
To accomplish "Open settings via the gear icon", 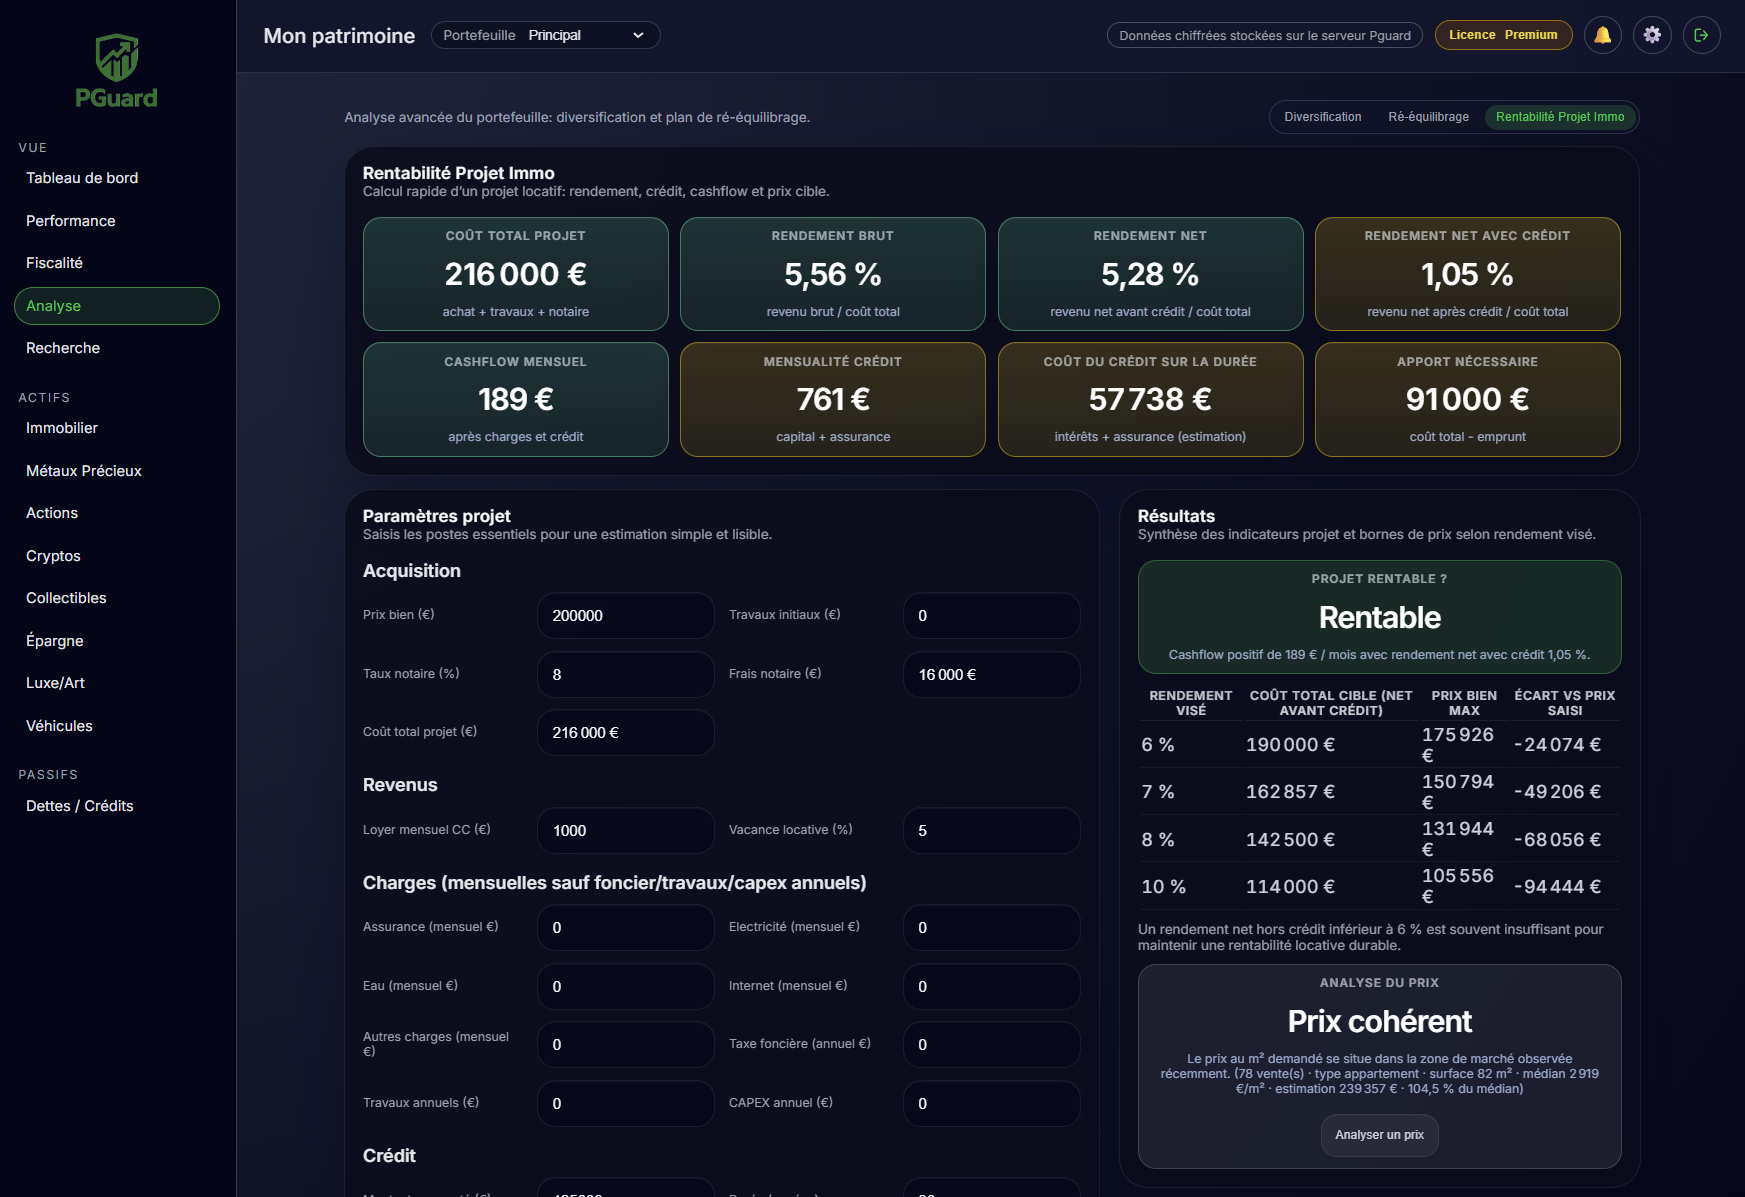I will pyautogui.click(x=1652, y=35).
